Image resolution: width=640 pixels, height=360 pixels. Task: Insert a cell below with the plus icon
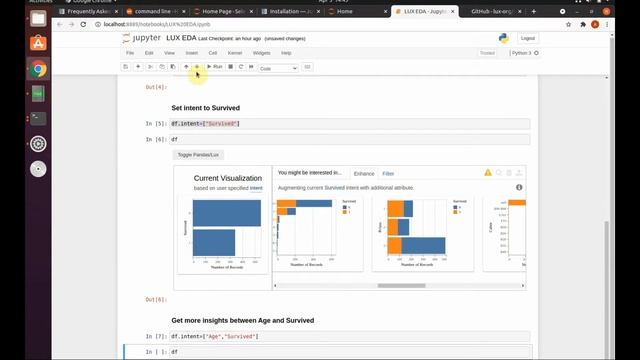pos(138,67)
